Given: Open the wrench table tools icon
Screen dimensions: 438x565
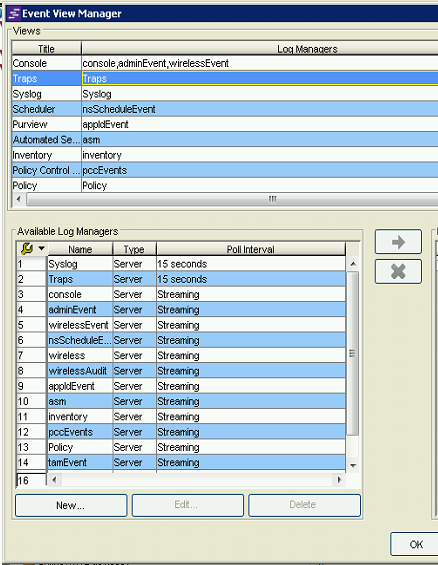Looking at the screenshot, I should tap(27, 249).
